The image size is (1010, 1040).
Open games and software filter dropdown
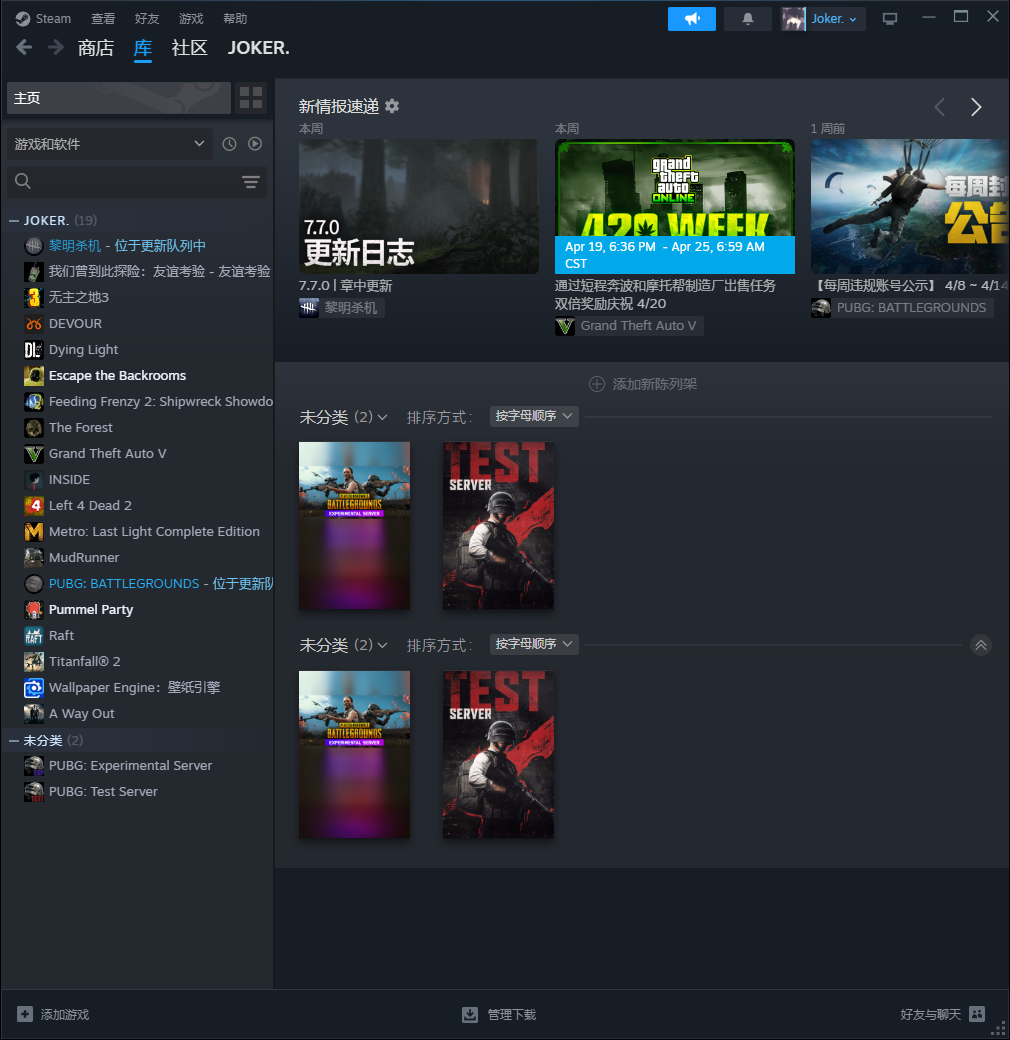click(x=110, y=144)
